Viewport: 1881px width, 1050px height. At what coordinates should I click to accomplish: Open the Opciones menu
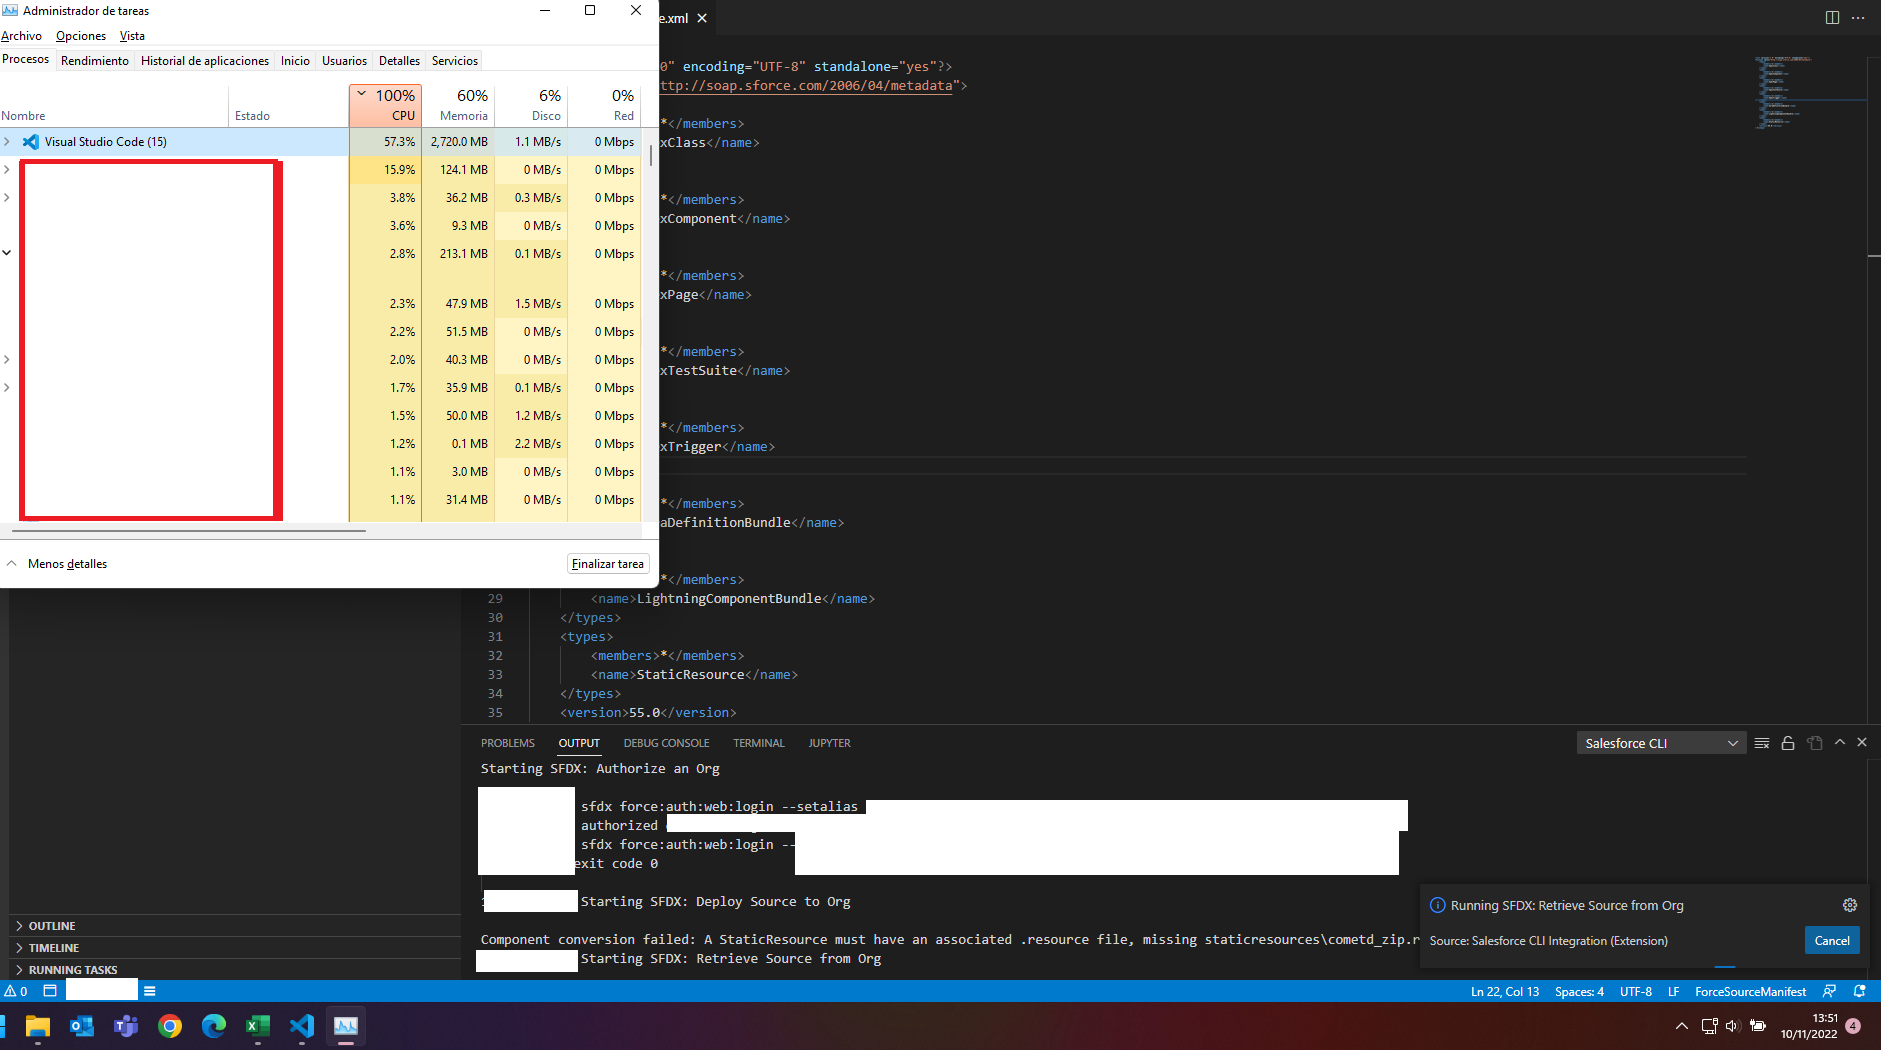pyautogui.click(x=80, y=35)
